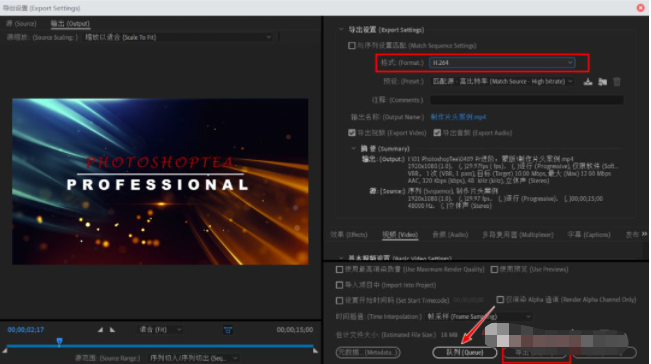Collapse the Export Settings section

341,29
